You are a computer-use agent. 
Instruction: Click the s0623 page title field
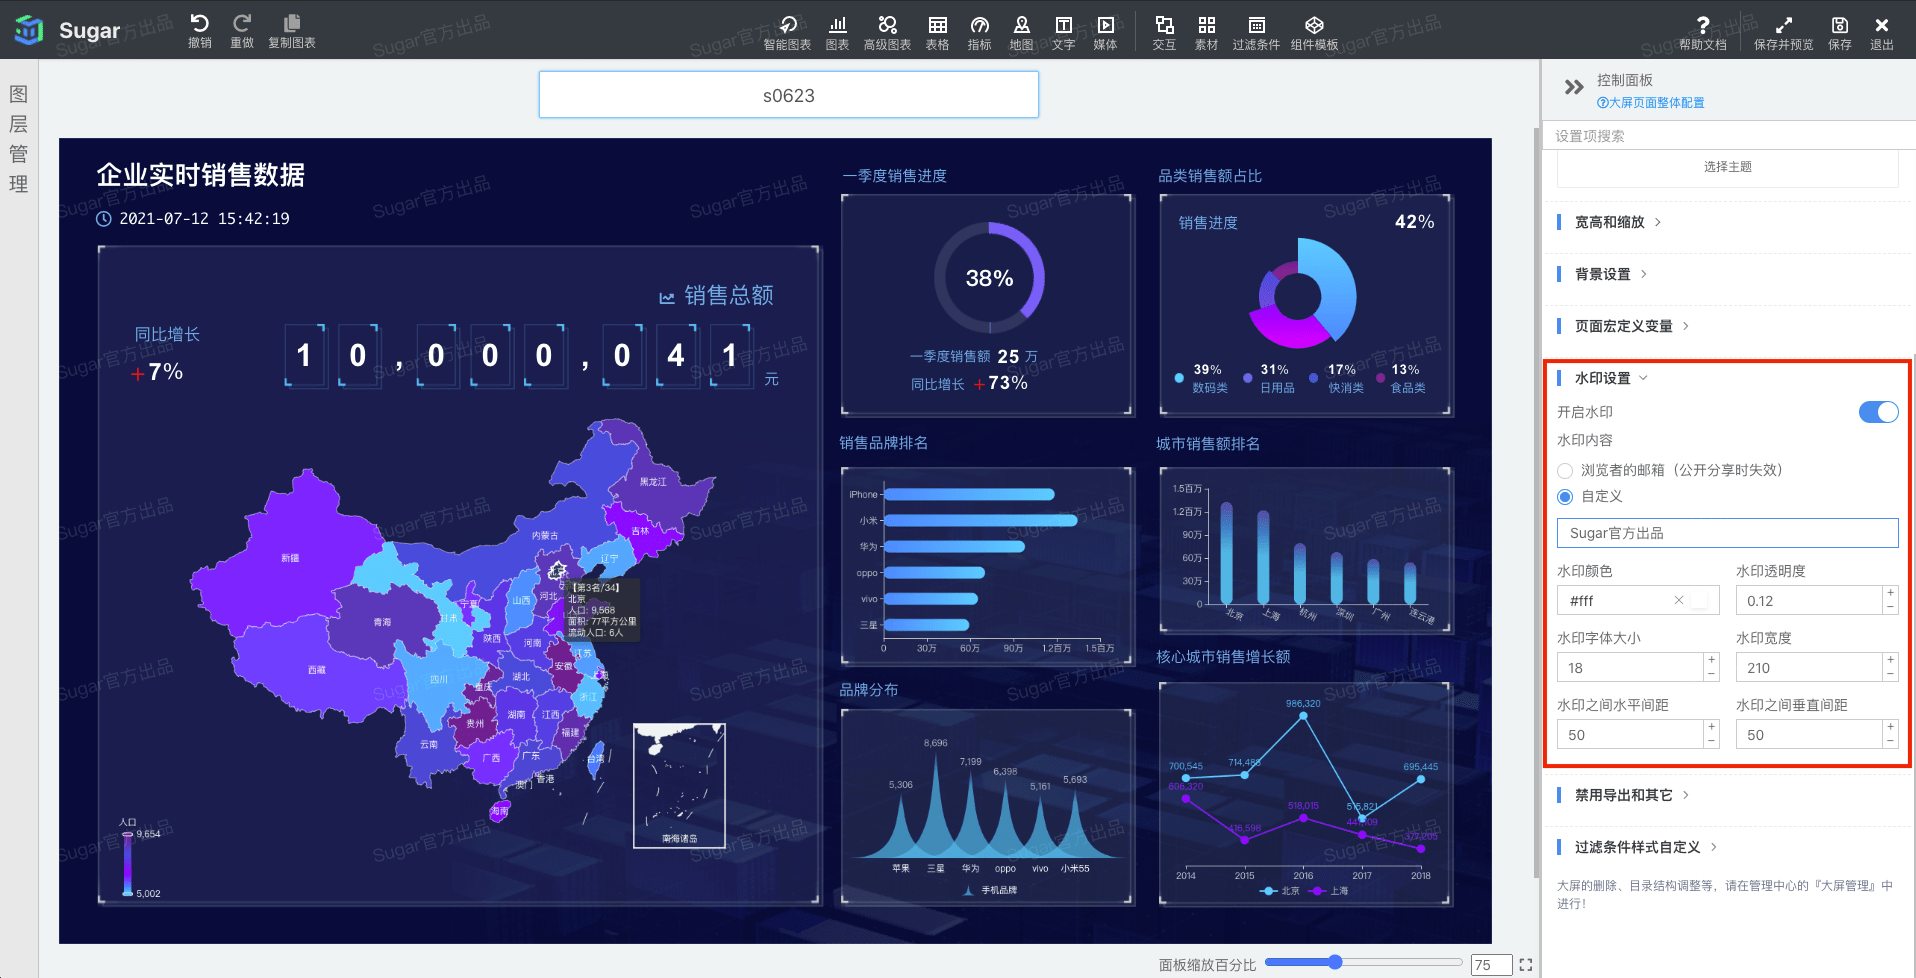pyautogui.click(x=789, y=95)
